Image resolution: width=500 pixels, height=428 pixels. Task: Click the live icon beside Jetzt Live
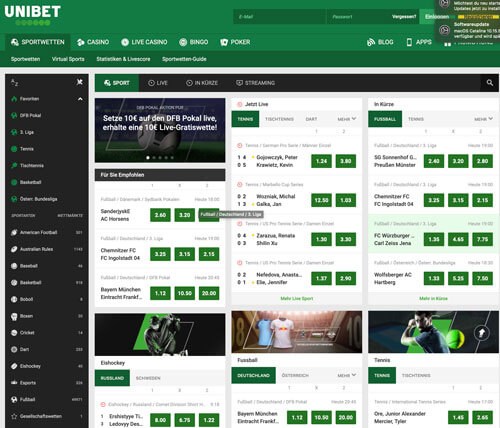pyautogui.click(x=239, y=104)
